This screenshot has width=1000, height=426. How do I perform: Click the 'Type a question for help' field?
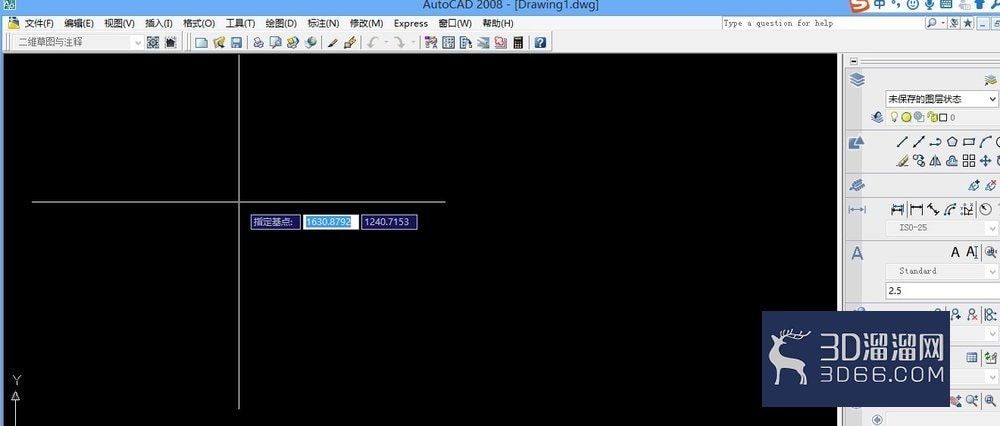(823, 24)
